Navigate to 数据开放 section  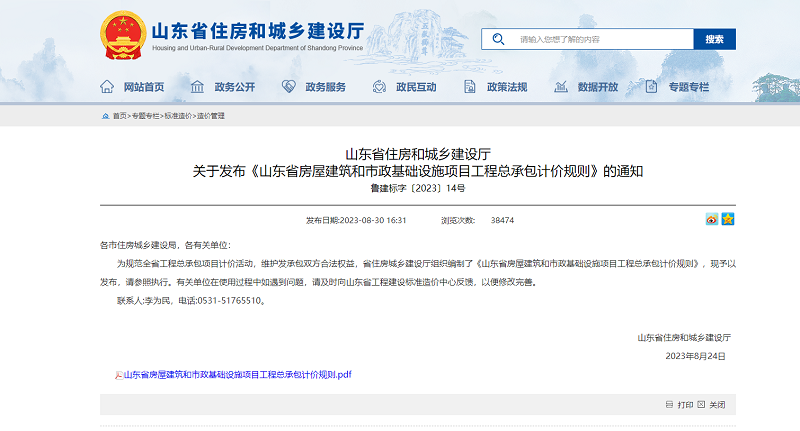[587, 87]
